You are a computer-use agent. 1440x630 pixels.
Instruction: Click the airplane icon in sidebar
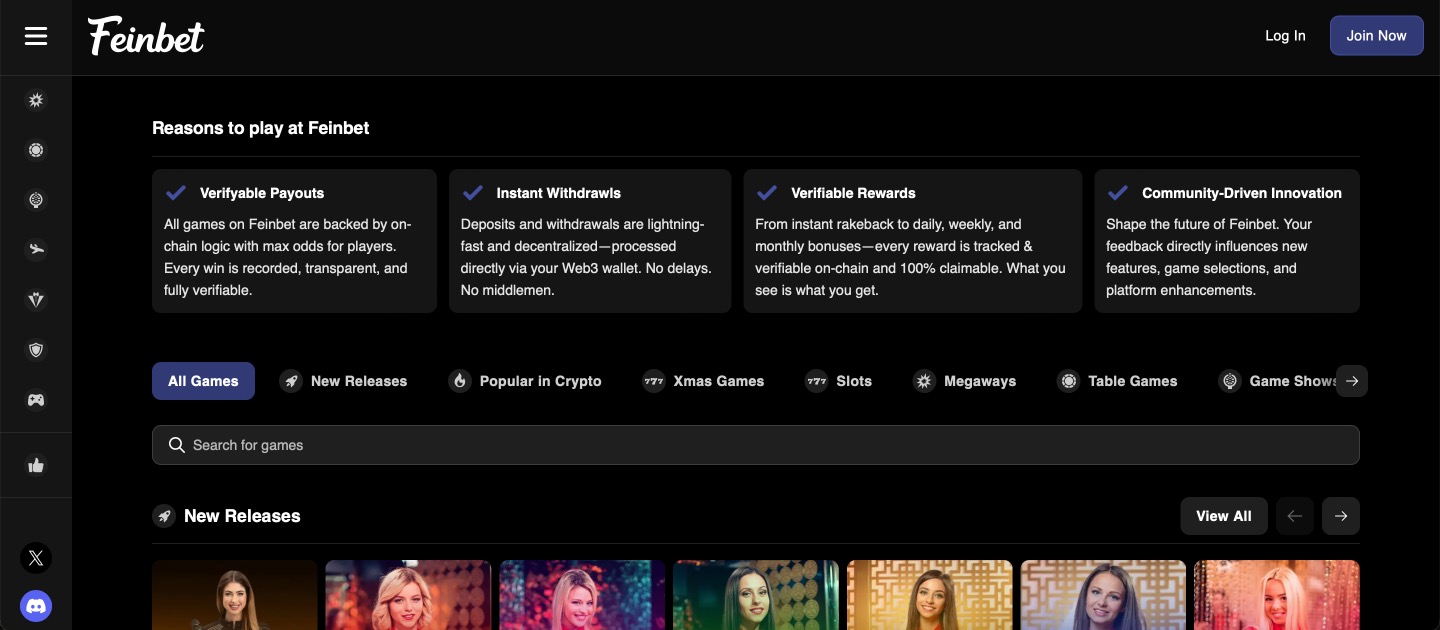[x=36, y=250]
